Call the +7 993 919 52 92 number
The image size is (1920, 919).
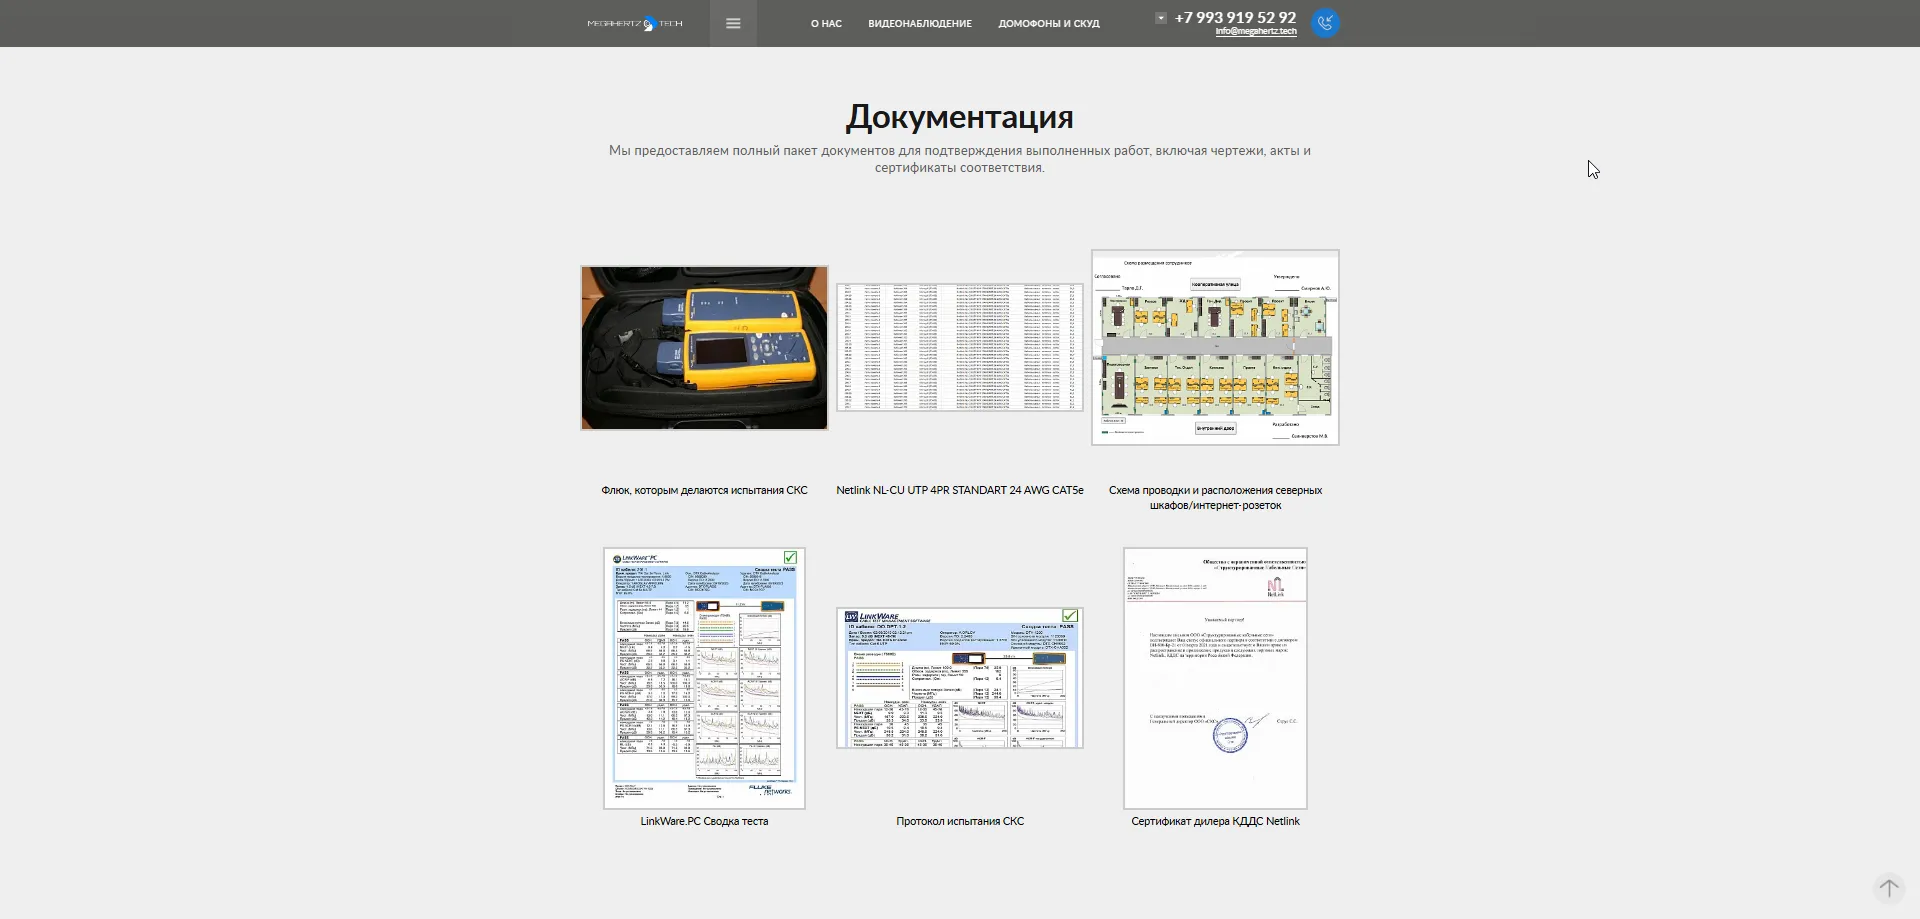1235,17
